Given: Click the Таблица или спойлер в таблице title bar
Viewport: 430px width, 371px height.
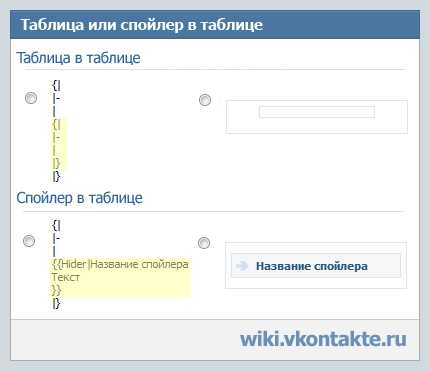Looking at the screenshot, I should 215,25.
